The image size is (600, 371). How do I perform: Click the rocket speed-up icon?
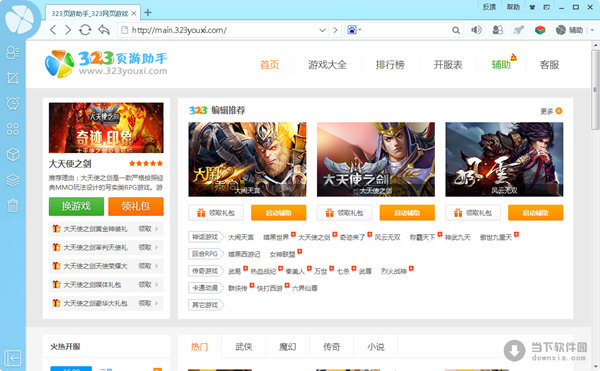pos(518,30)
